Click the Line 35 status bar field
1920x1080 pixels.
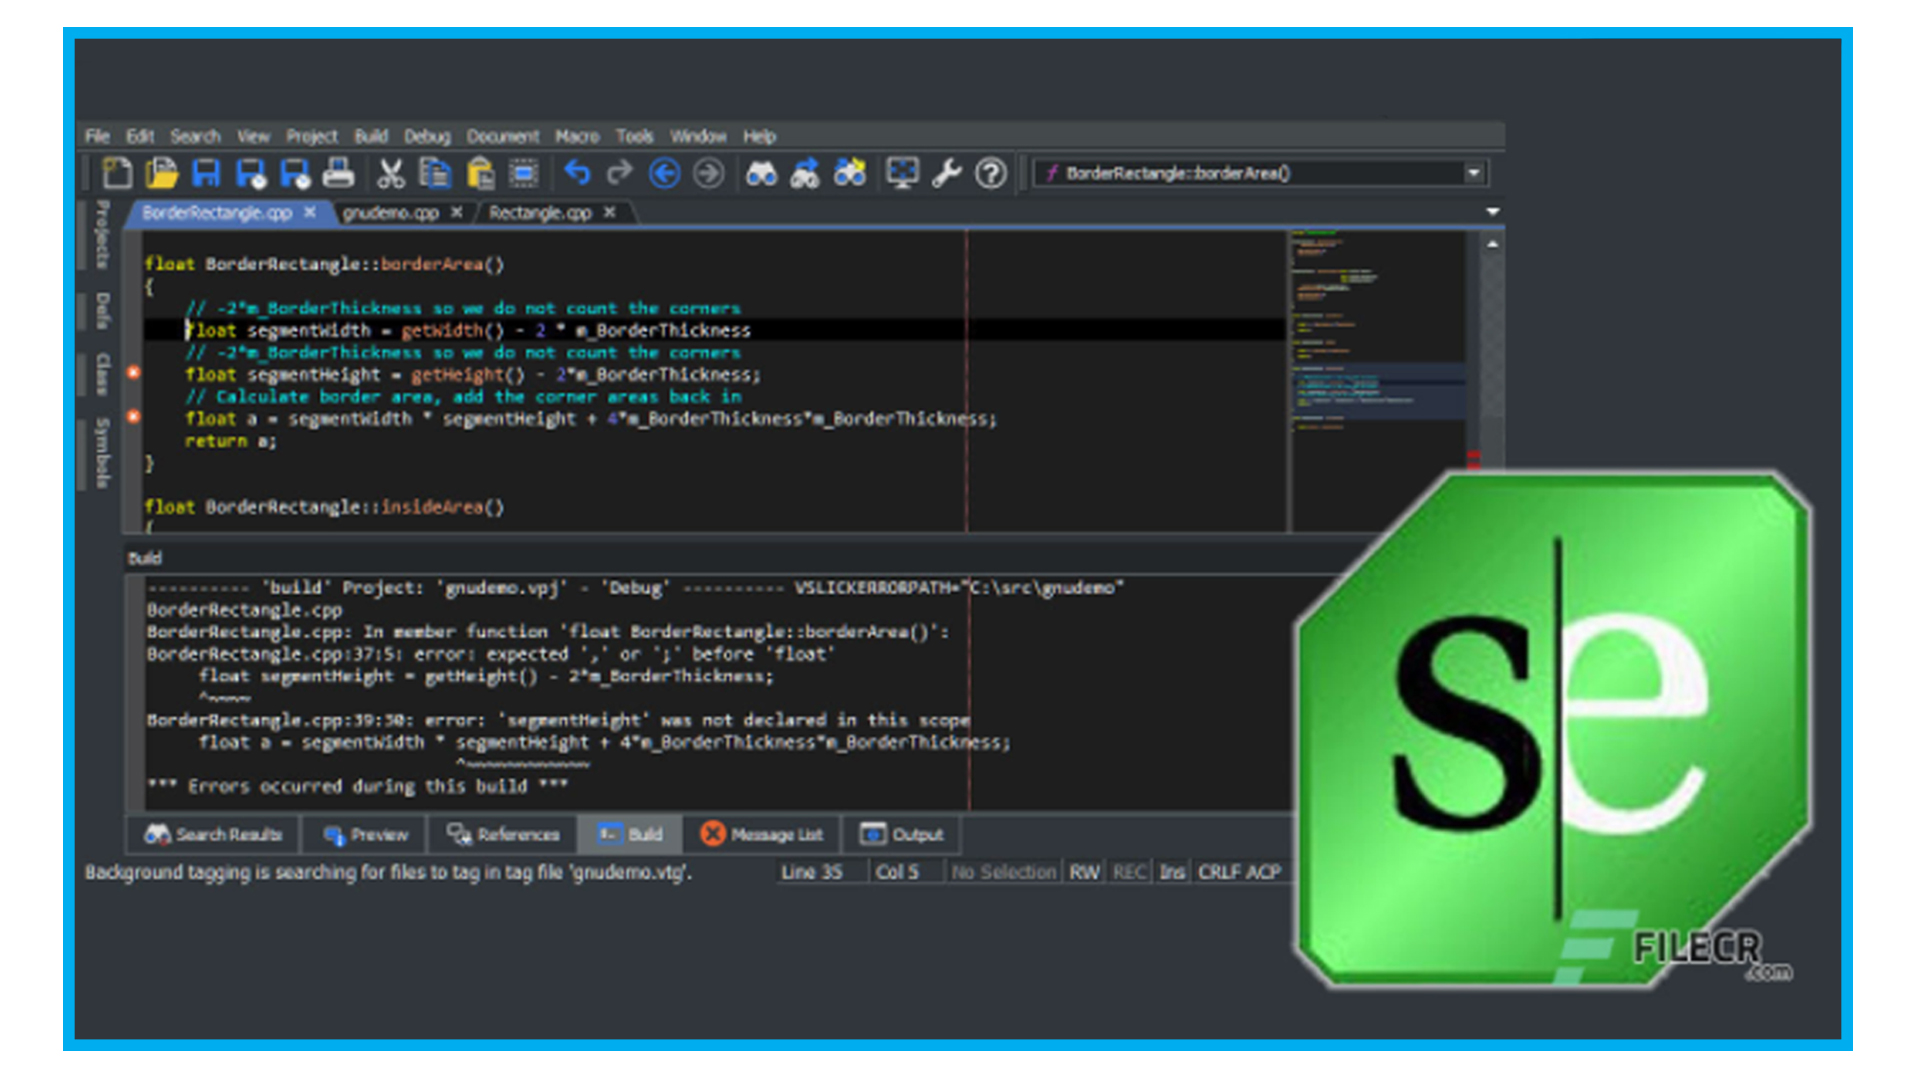pos(812,872)
